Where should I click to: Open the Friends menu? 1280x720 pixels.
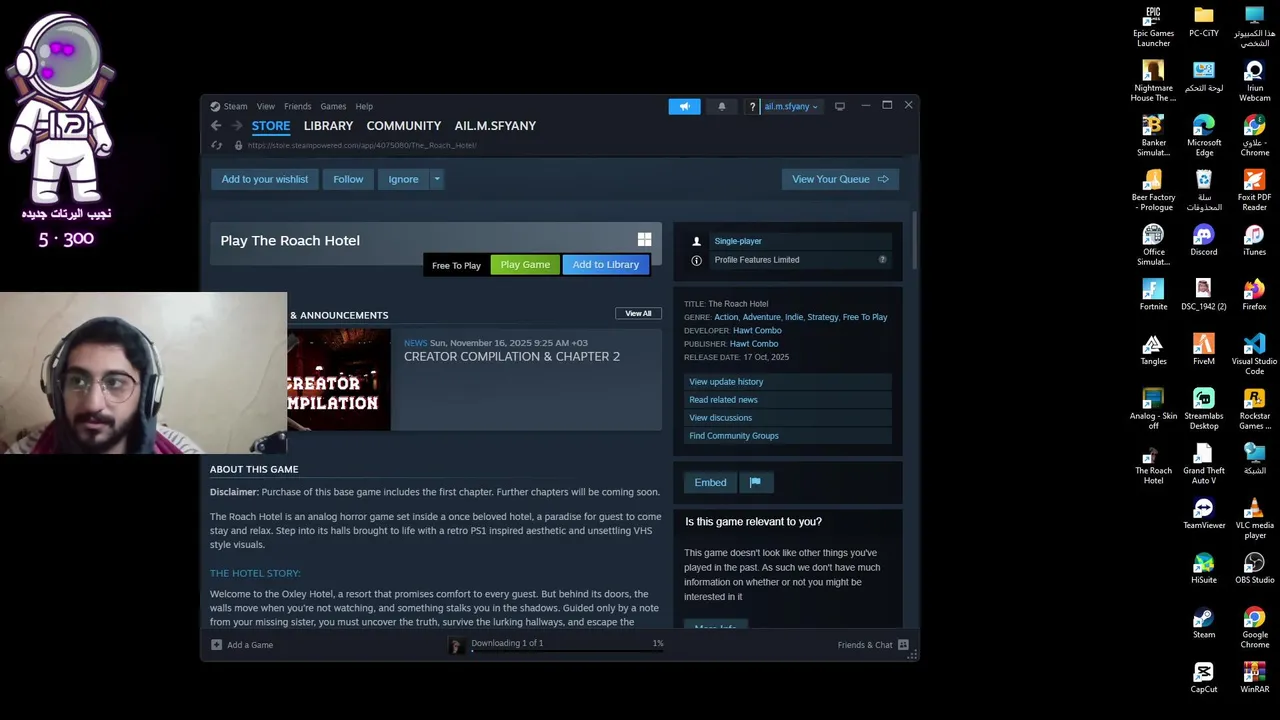[298, 106]
